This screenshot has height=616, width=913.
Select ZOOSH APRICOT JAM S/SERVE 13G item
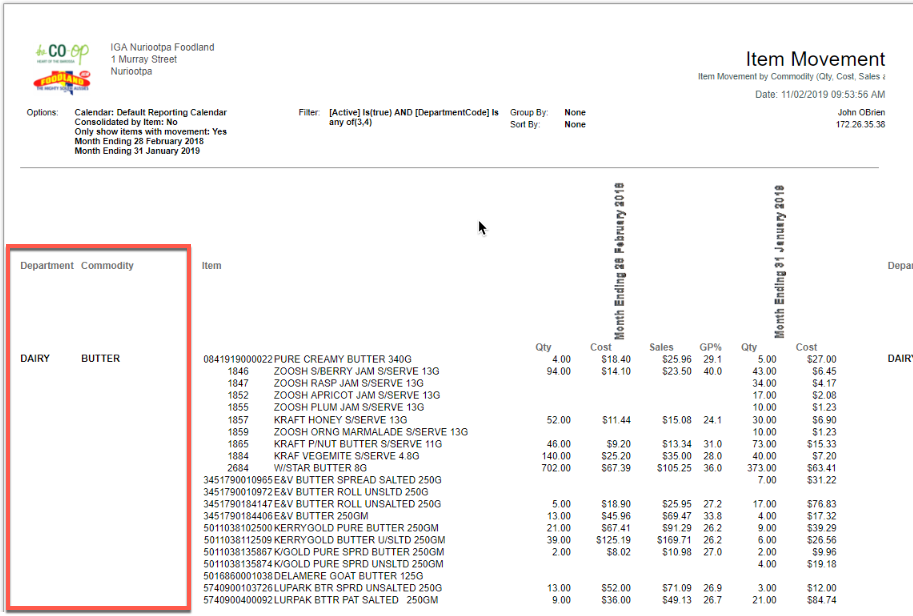357,395
